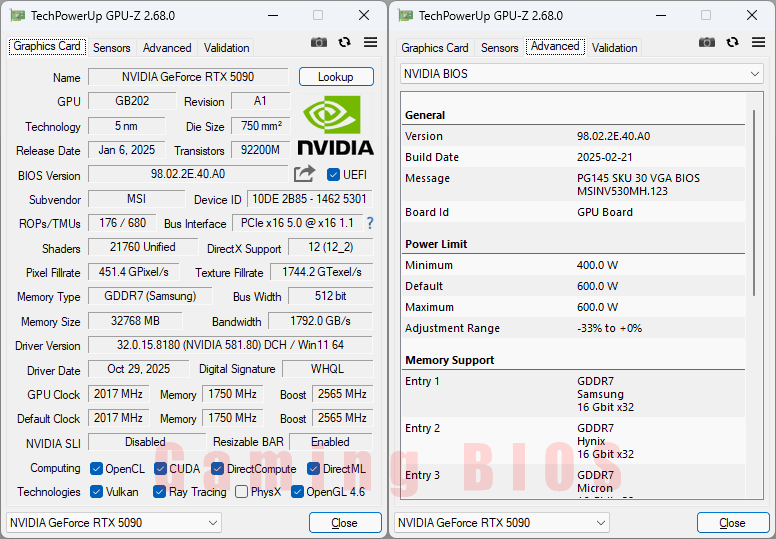Click the Die Size field 750 mm²

[x=261, y=126]
